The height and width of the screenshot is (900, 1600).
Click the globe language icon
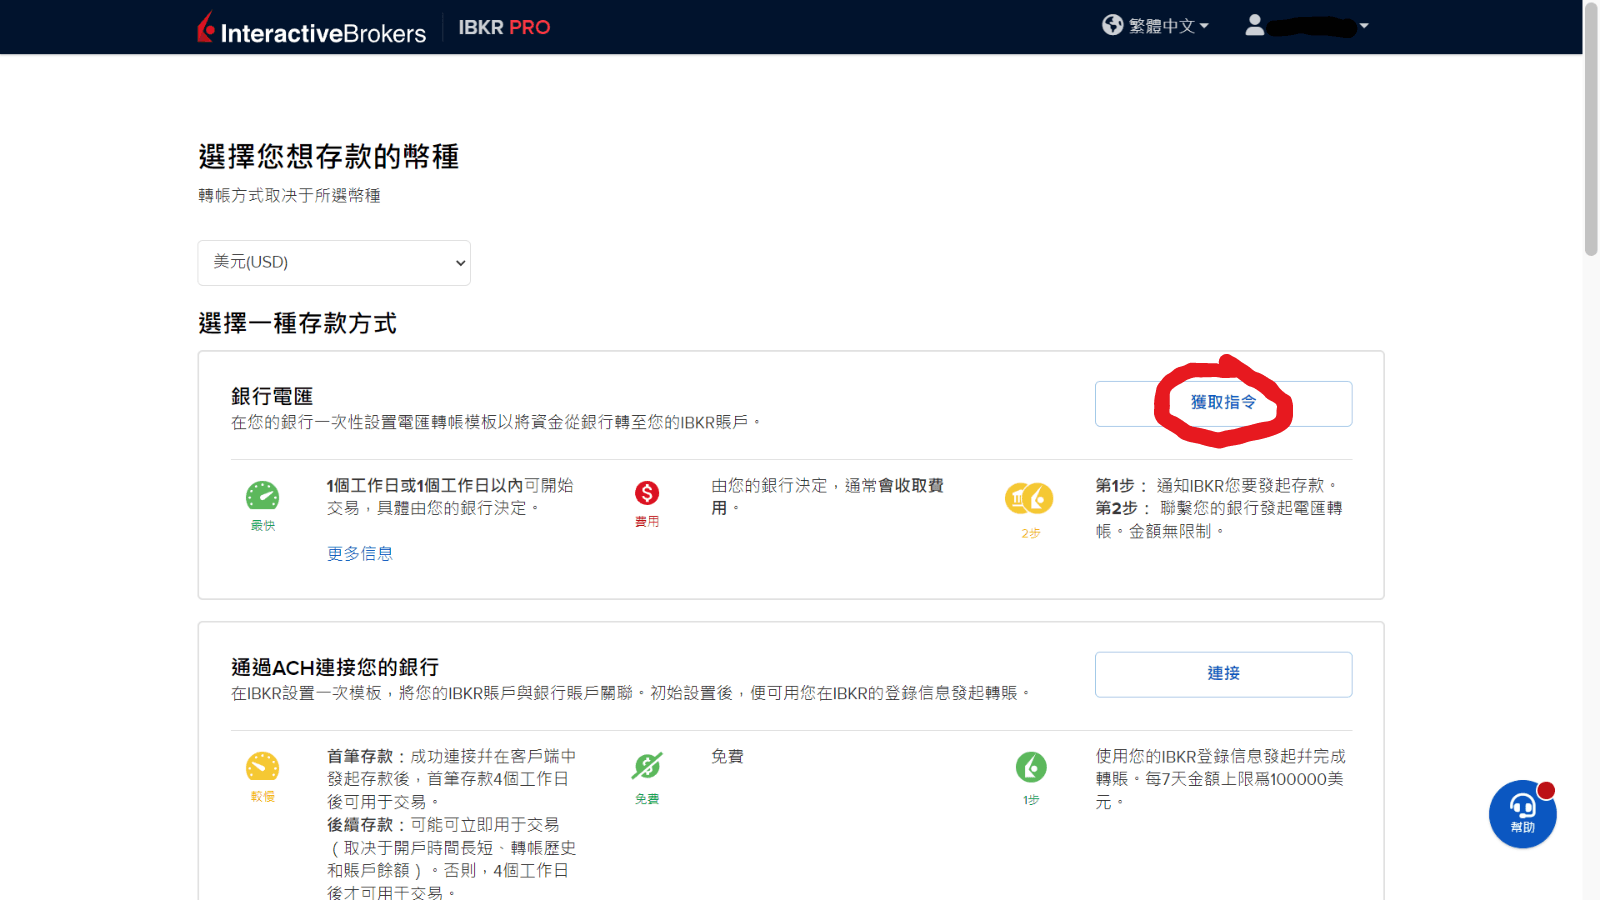[x=1111, y=25]
